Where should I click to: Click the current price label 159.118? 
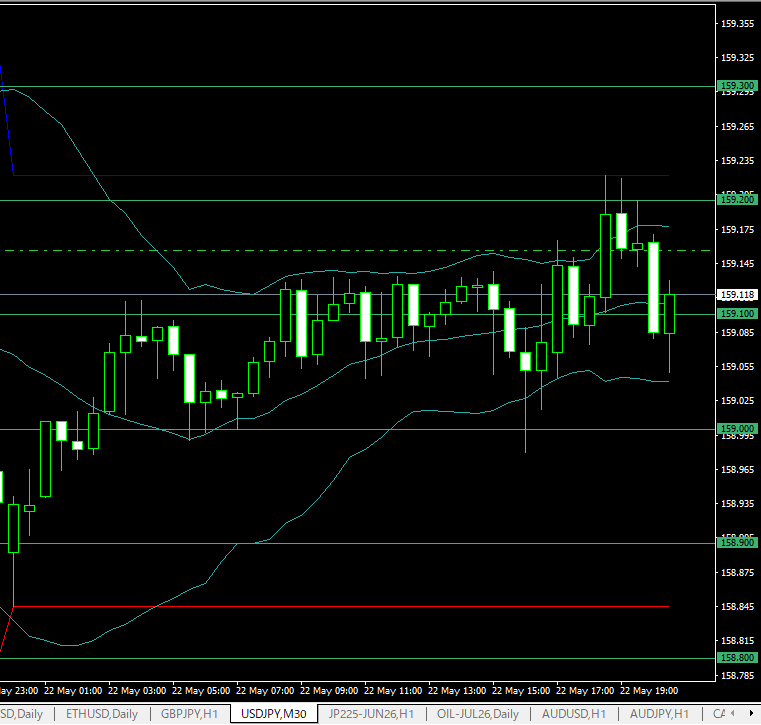tap(737, 295)
